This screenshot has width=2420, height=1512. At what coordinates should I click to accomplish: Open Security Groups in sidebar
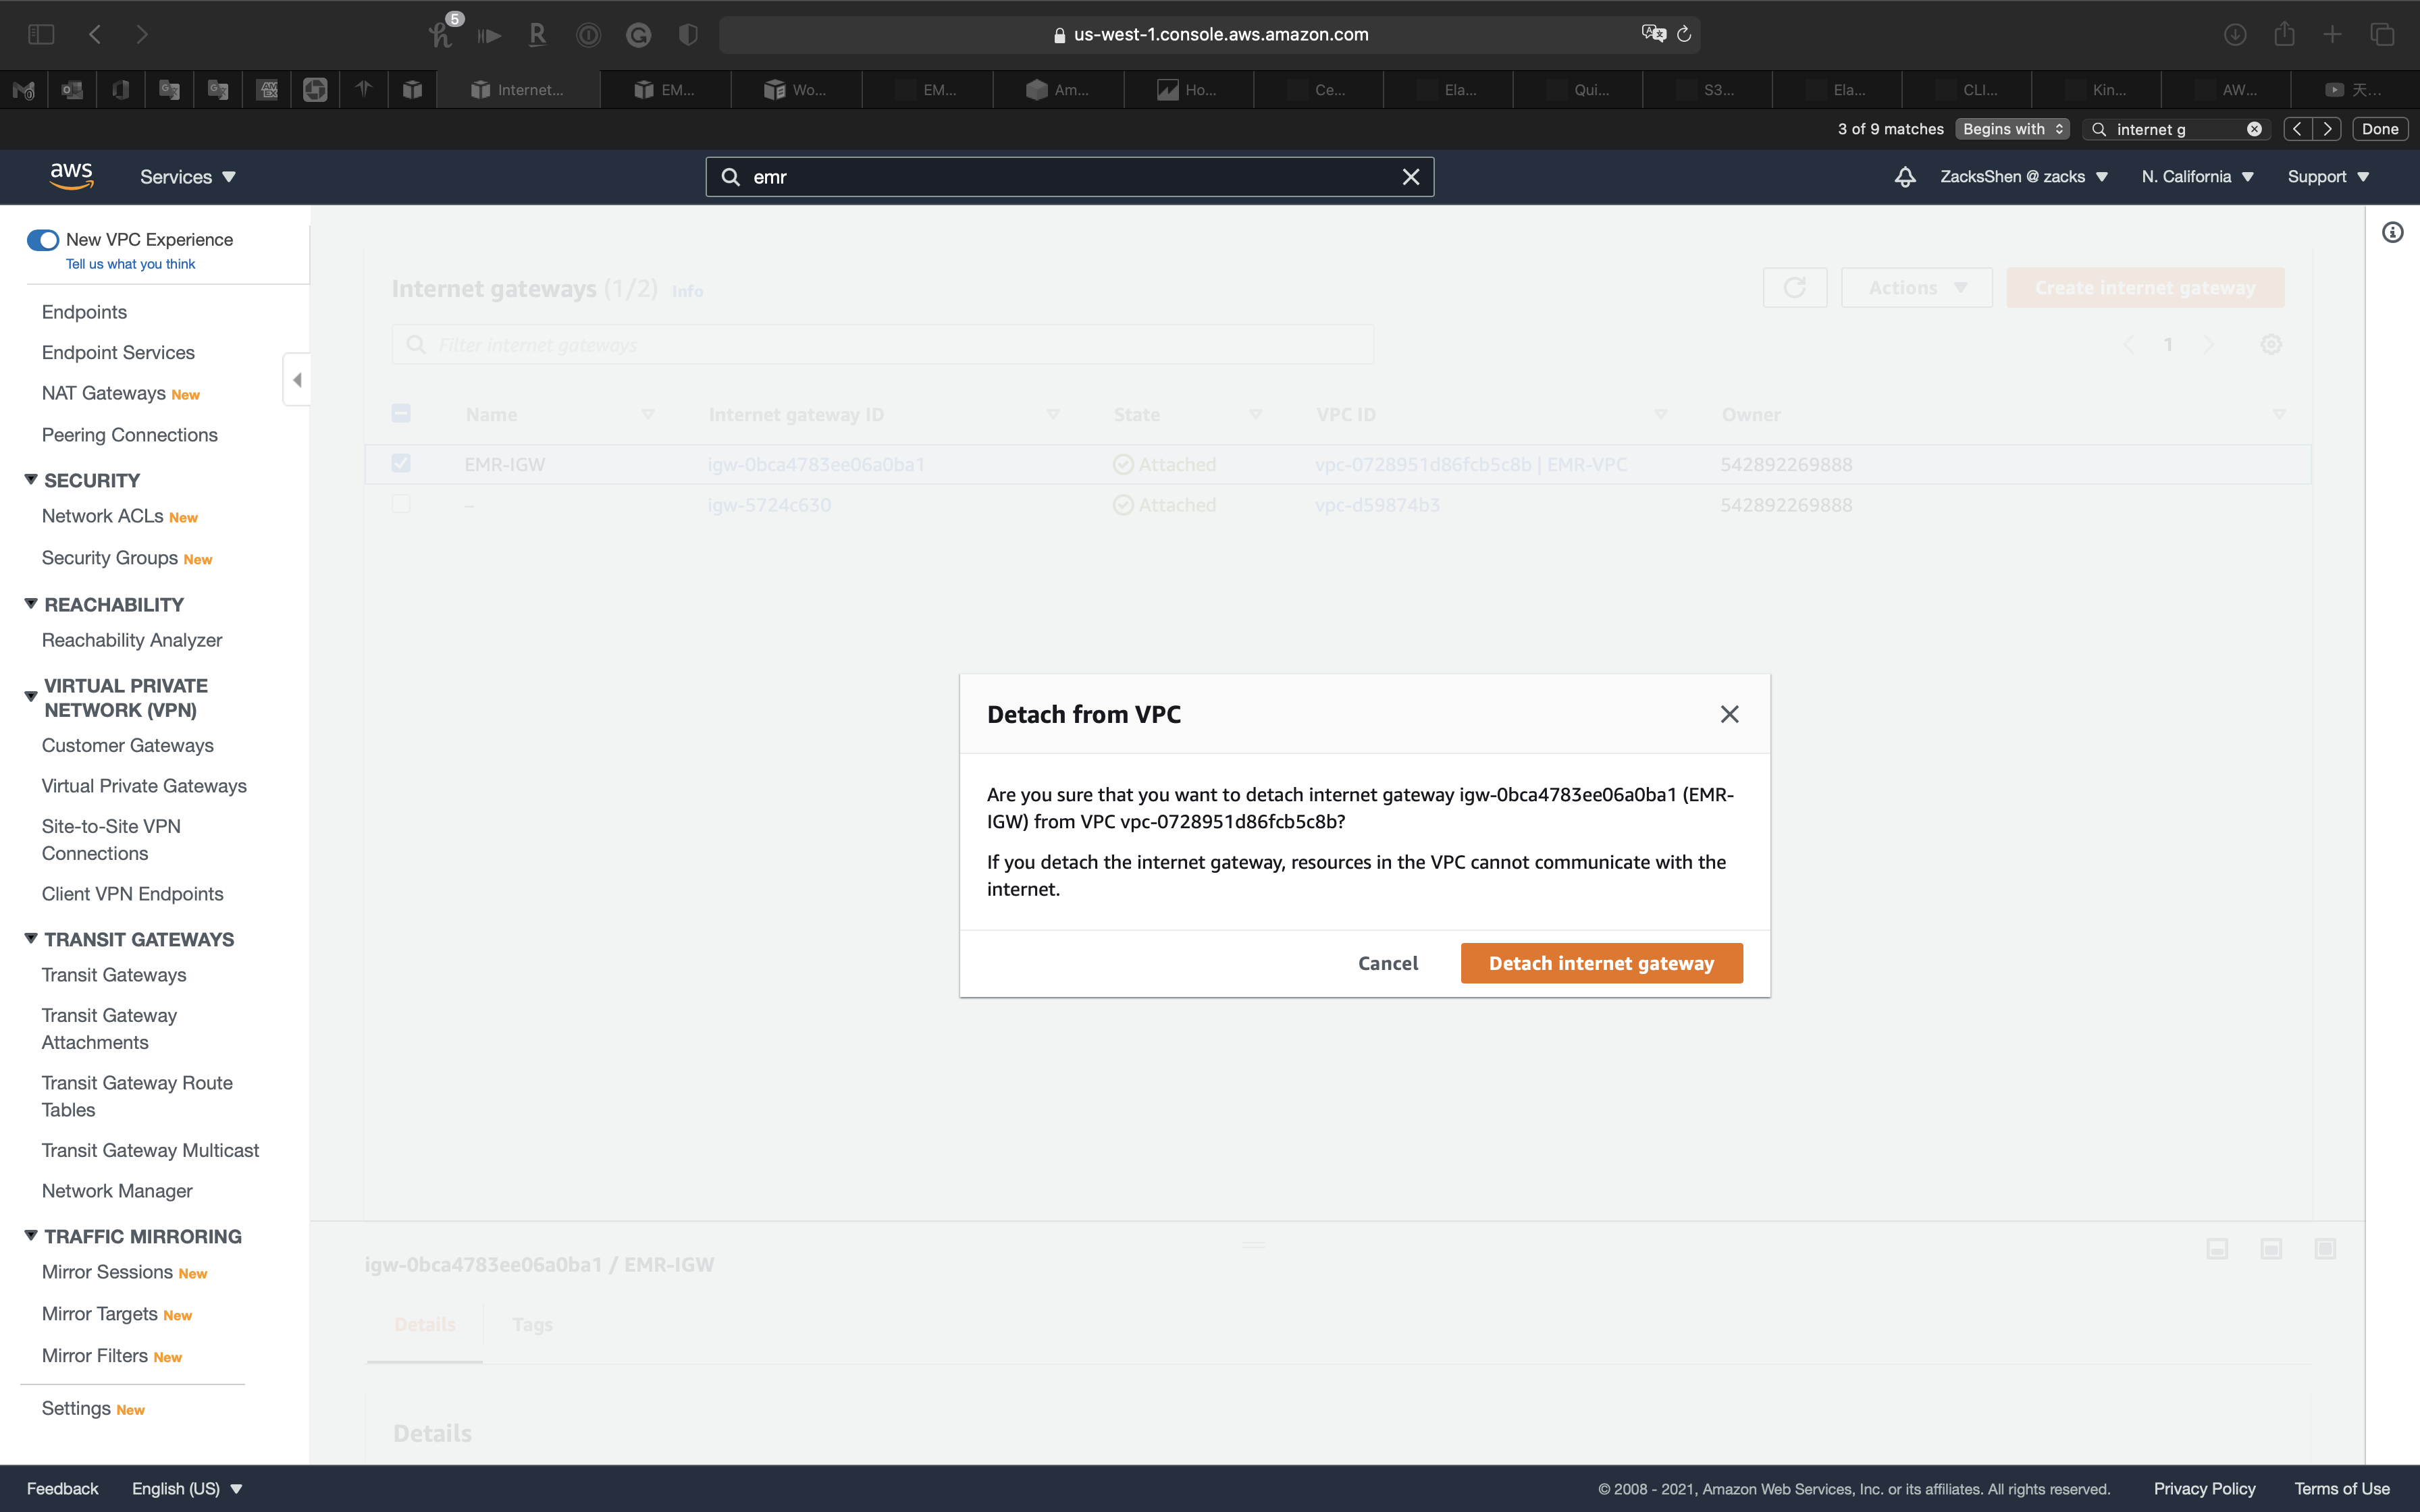tap(110, 558)
